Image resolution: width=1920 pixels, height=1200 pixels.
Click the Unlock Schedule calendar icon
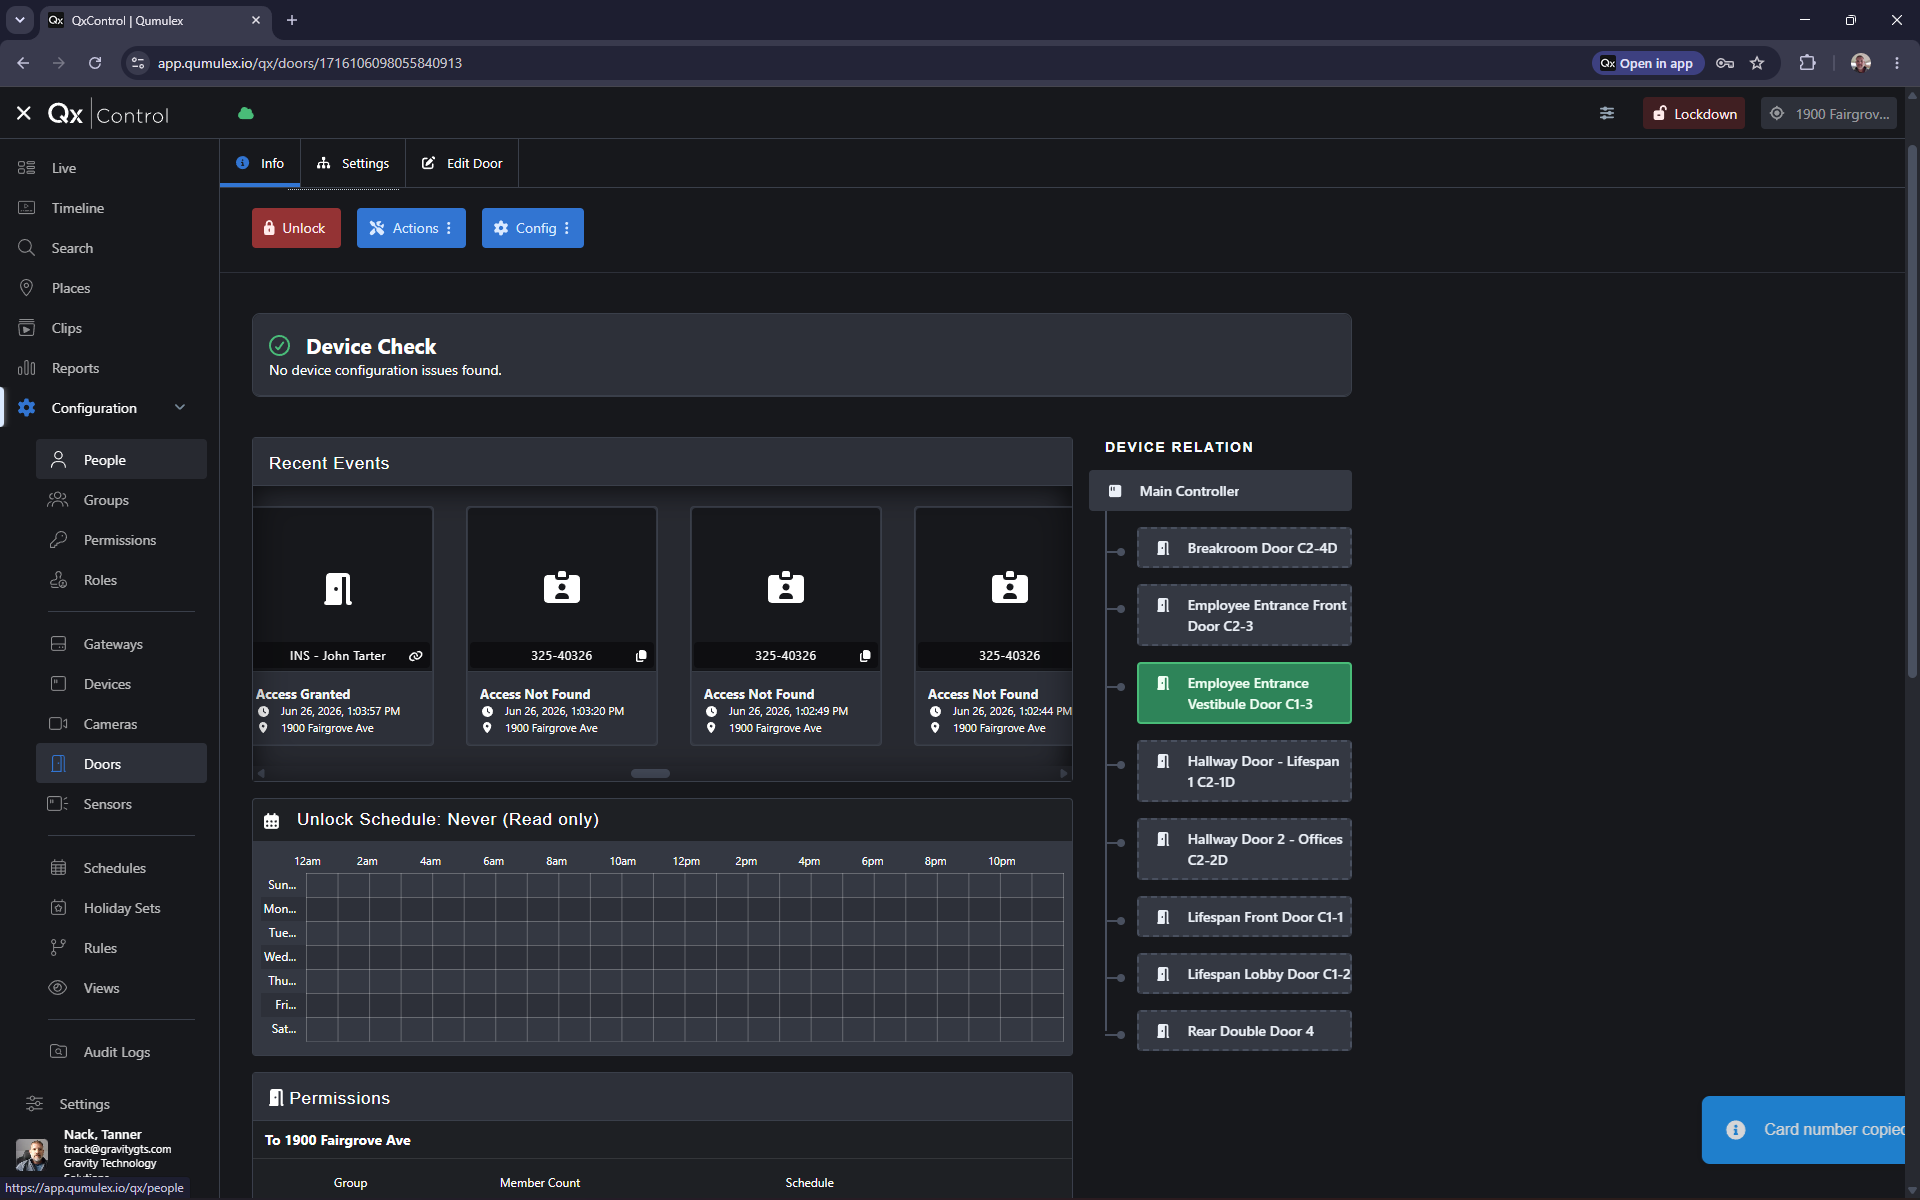tap(271, 821)
